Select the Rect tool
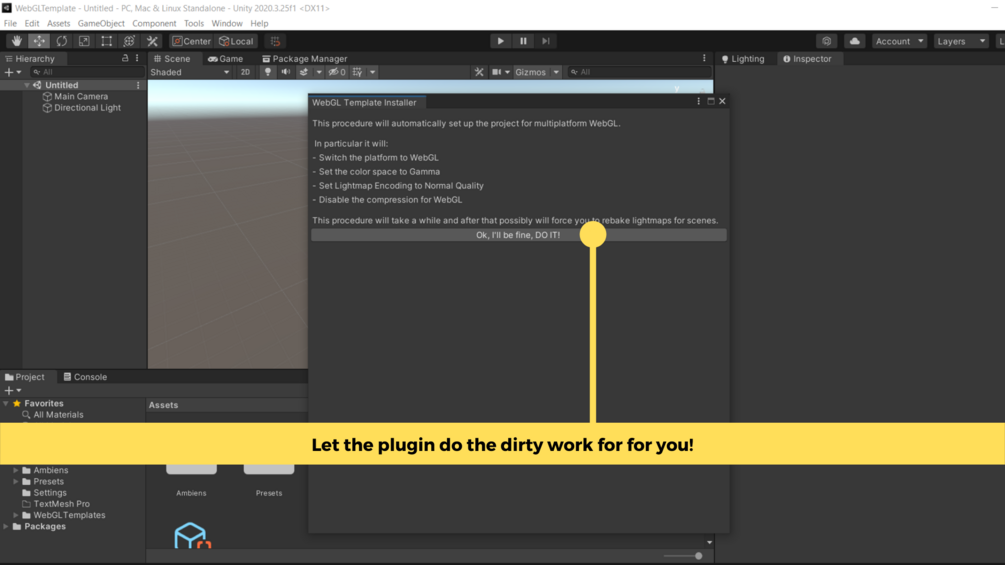 click(x=106, y=41)
